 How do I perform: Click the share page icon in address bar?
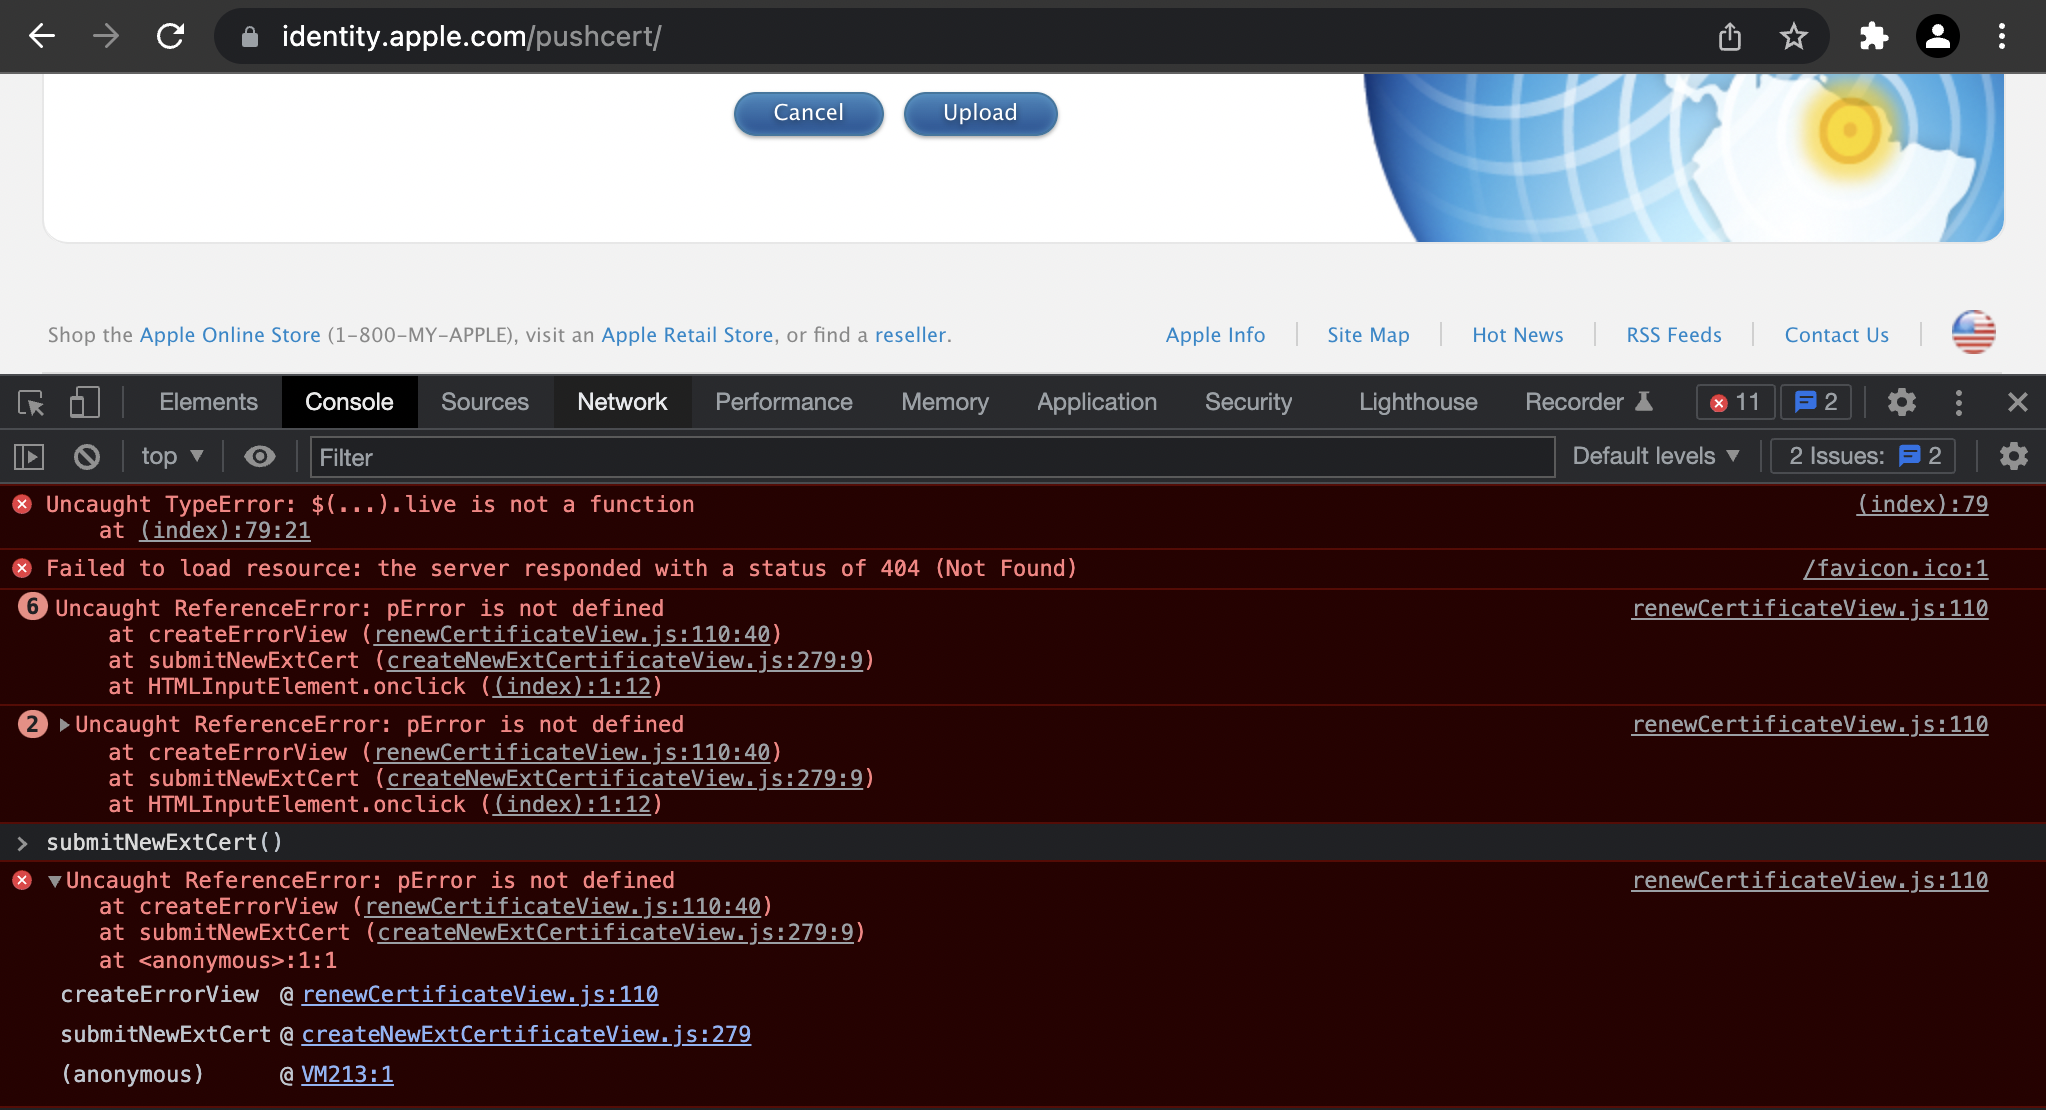tap(1730, 37)
